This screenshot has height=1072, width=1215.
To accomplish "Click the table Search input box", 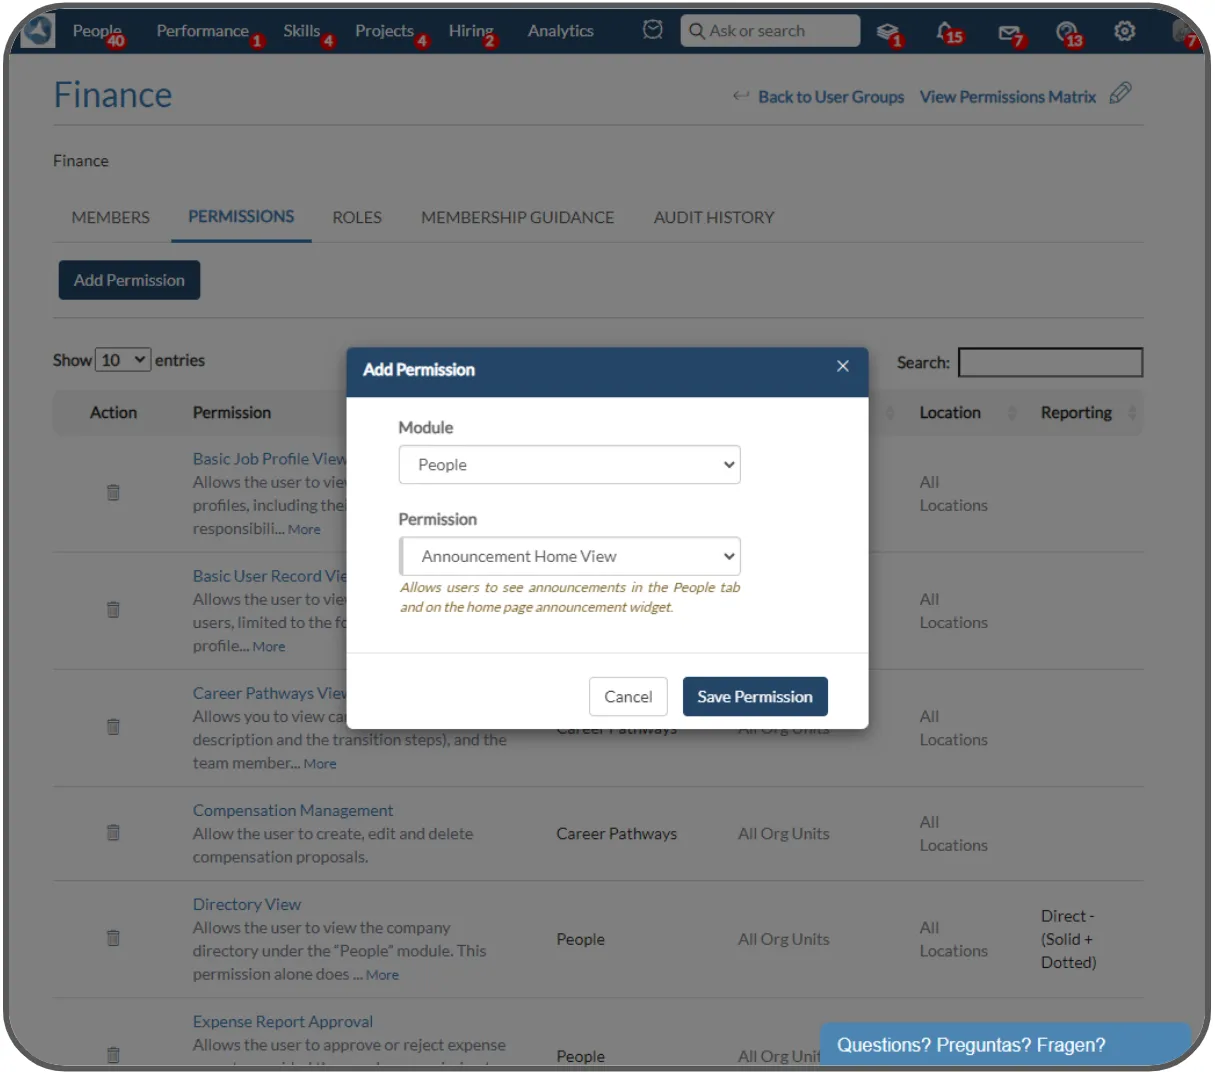I will (x=1050, y=362).
